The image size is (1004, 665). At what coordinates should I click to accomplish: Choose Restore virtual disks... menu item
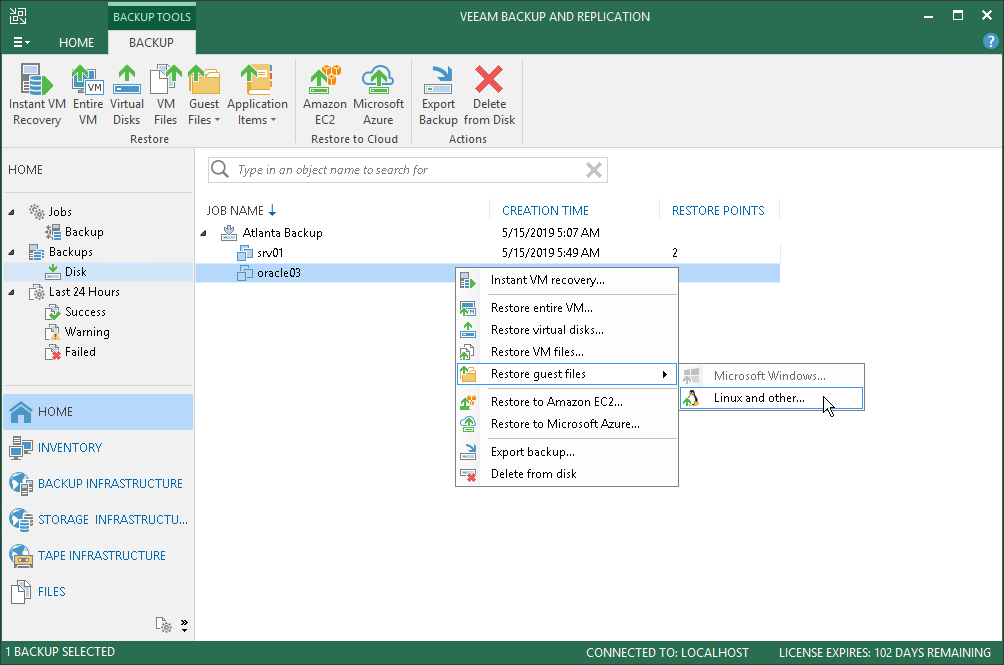click(567, 330)
